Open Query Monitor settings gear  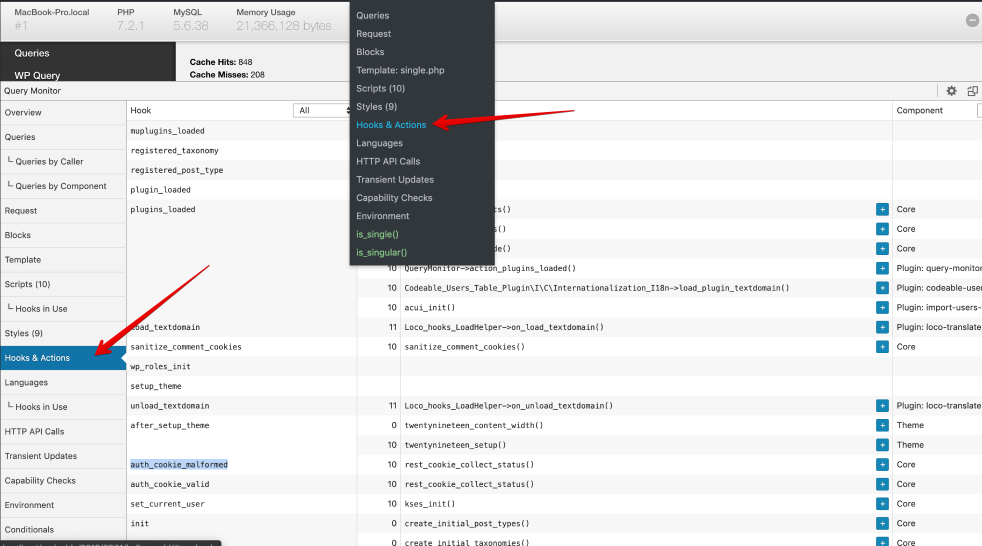(951, 91)
